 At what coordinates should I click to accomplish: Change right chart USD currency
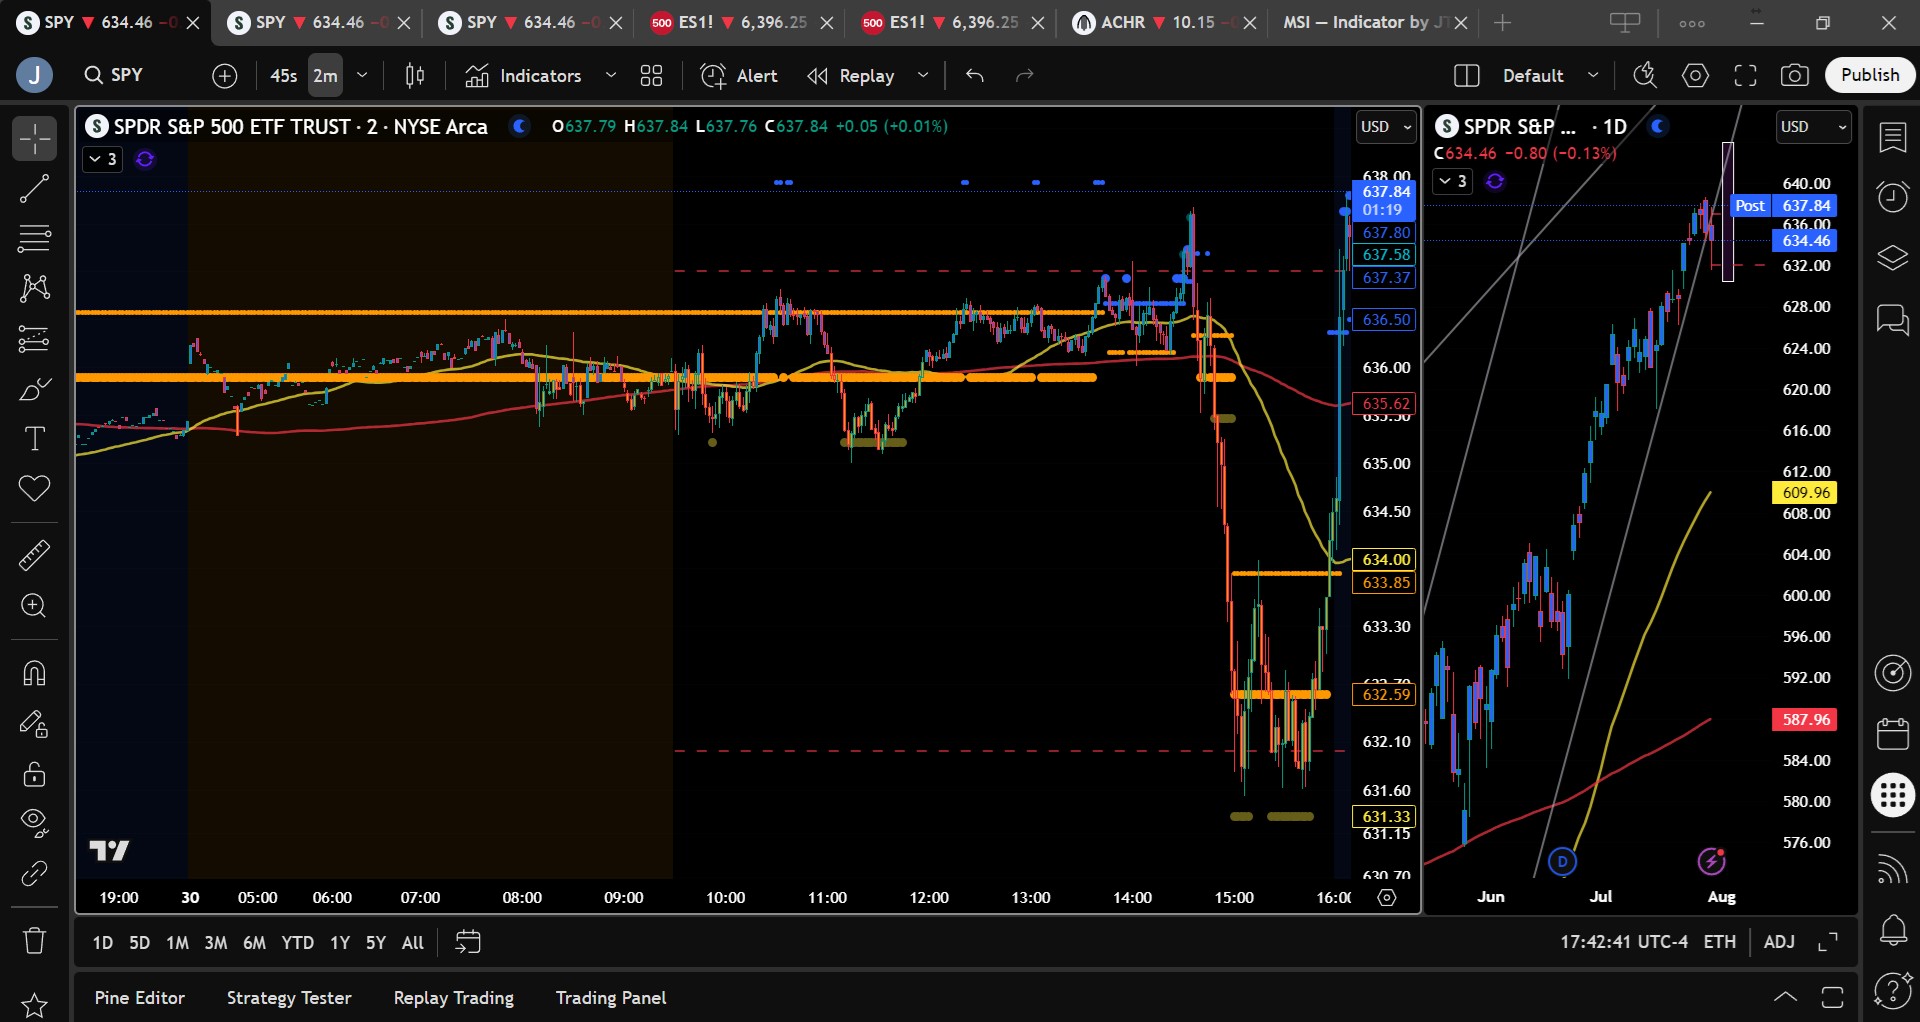pos(1813,127)
